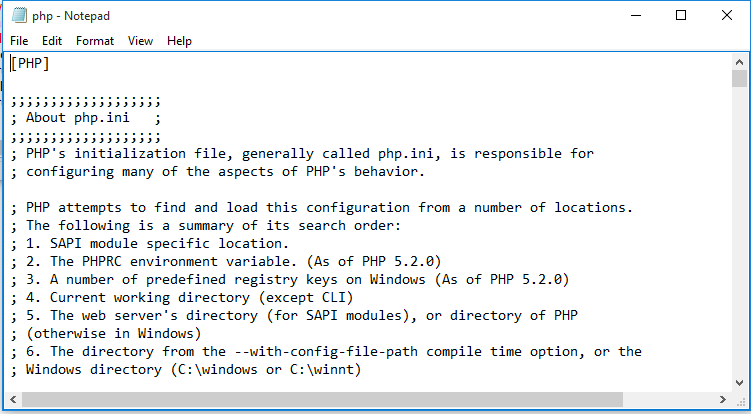The height and width of the screenshot is (414, 751).
Task: Place cursor in the [PHP] line
Action: (x=30, y=63)
